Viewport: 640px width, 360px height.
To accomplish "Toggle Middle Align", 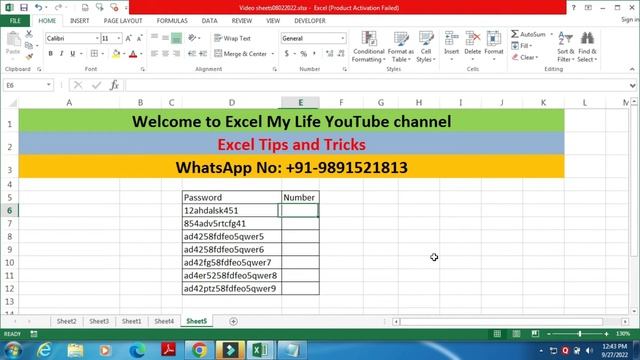I will pyautogui.click(x=165, y=38).
